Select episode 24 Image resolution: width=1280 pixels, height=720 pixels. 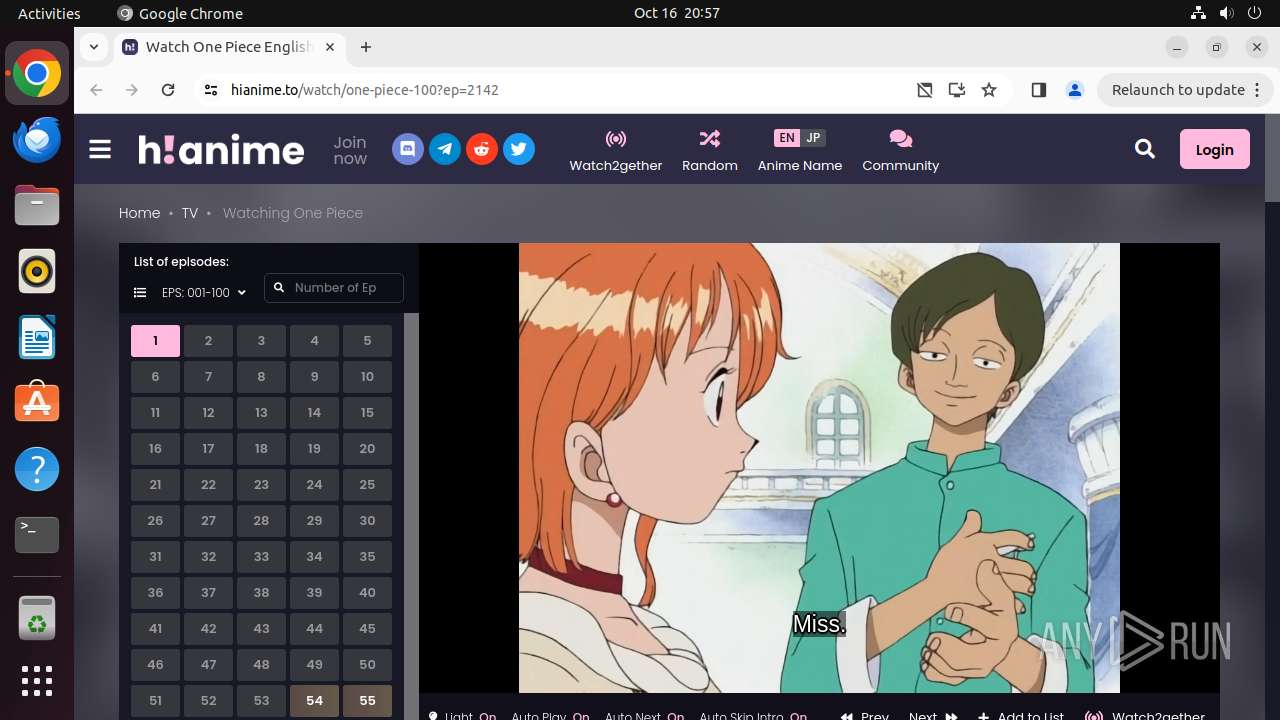point(314,485)
